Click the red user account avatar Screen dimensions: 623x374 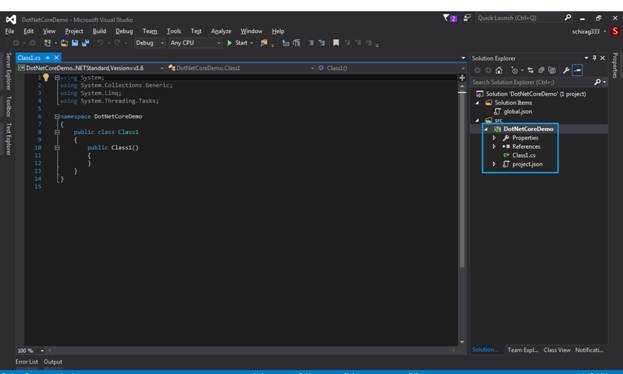pos(615,31)
